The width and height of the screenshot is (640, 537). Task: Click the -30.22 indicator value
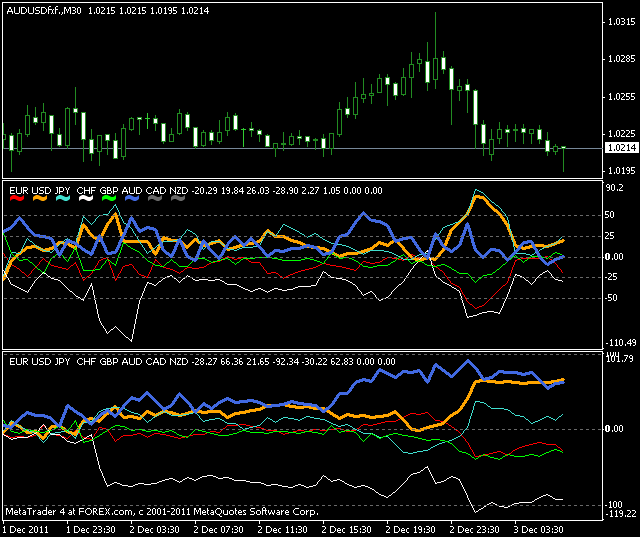click(x=314, y=362)
